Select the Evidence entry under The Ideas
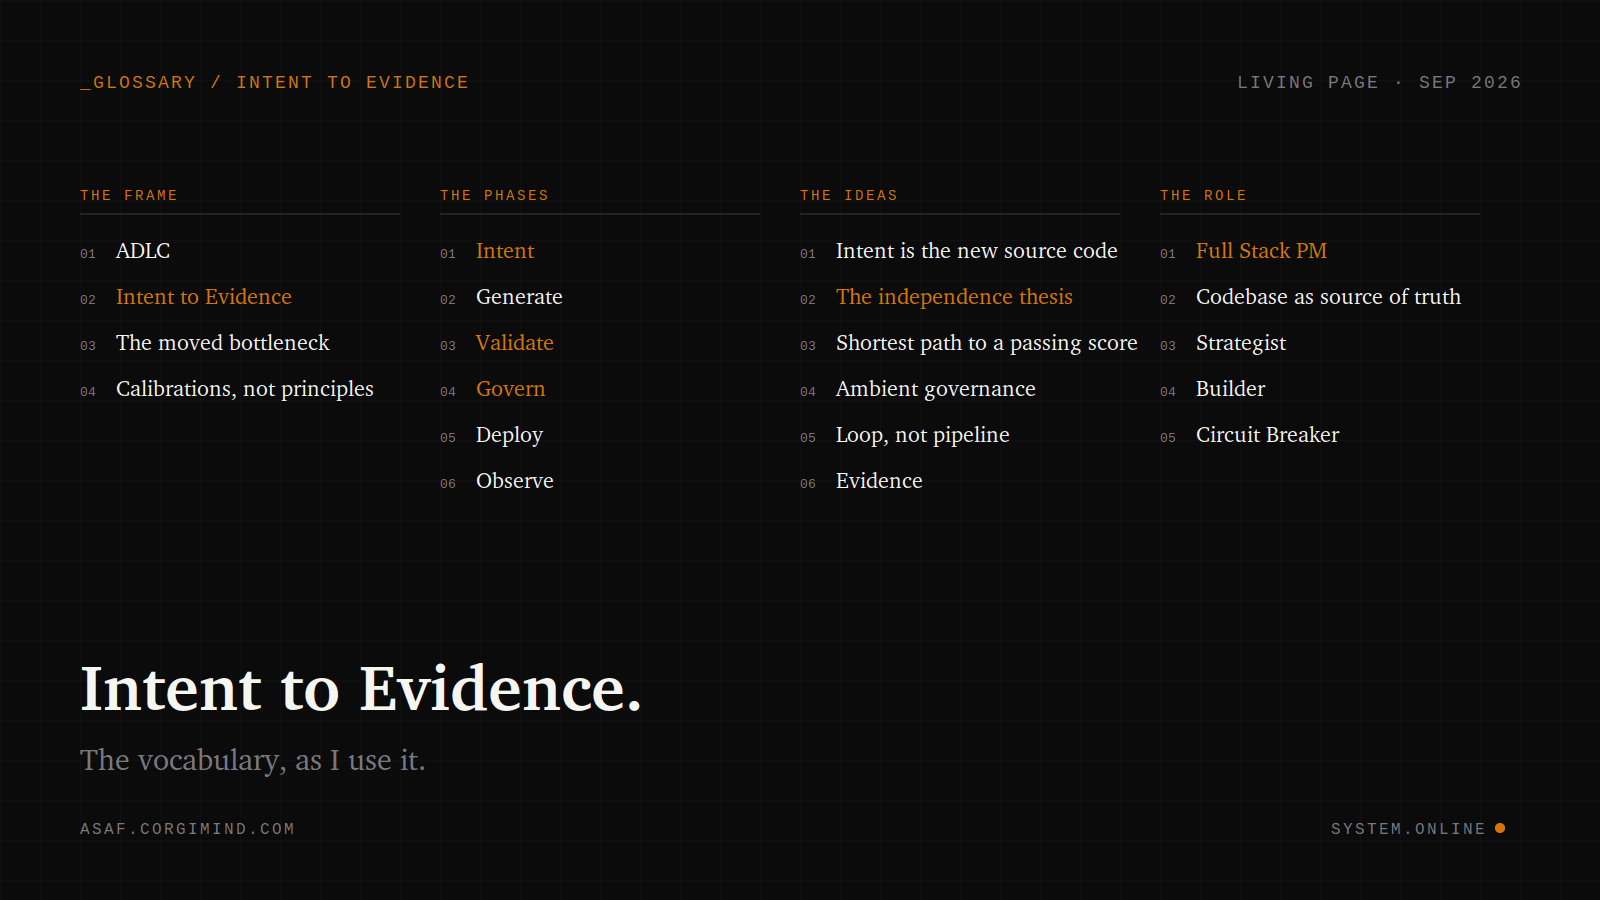The width and height of the screenshot is (1600, 900). (x=879, y=481)
